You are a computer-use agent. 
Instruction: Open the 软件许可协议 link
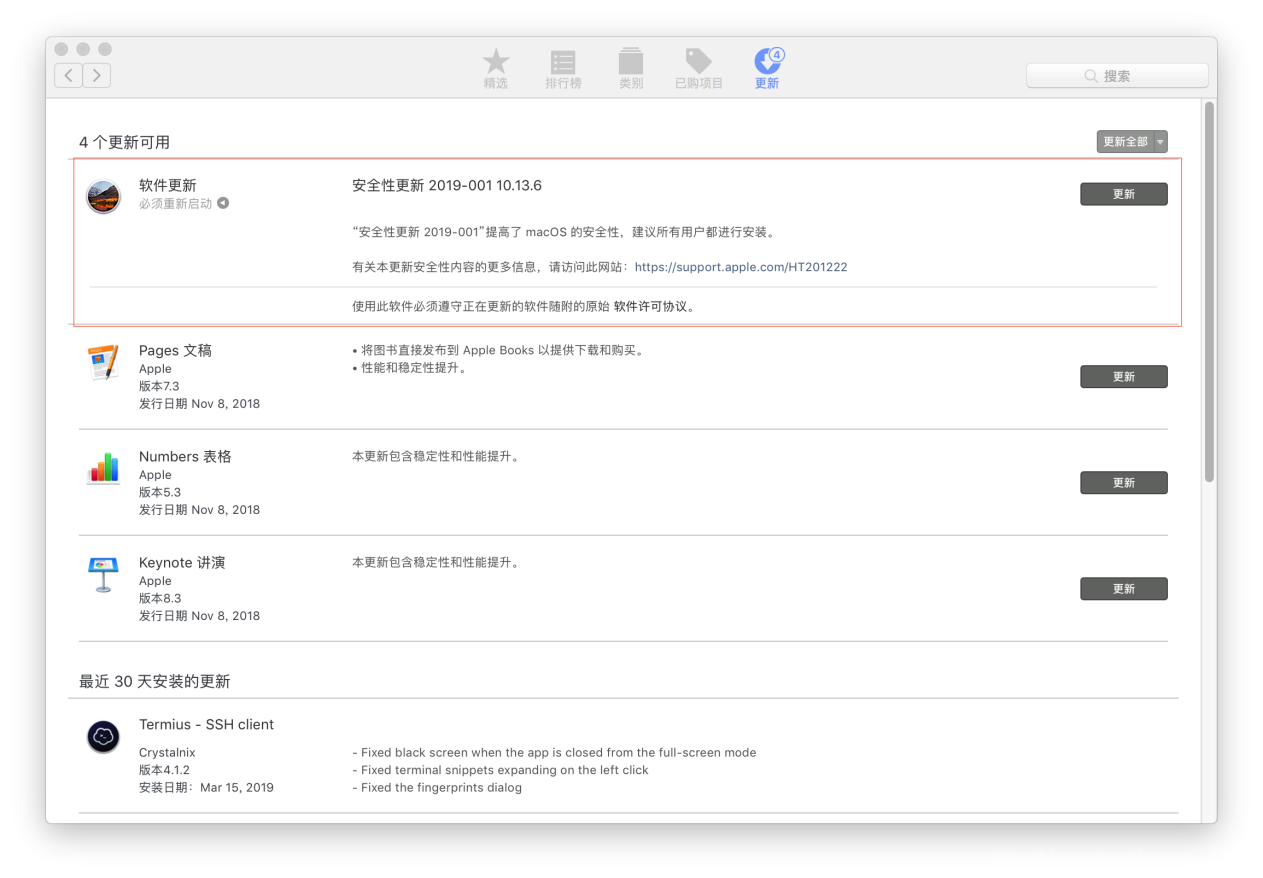649,306
